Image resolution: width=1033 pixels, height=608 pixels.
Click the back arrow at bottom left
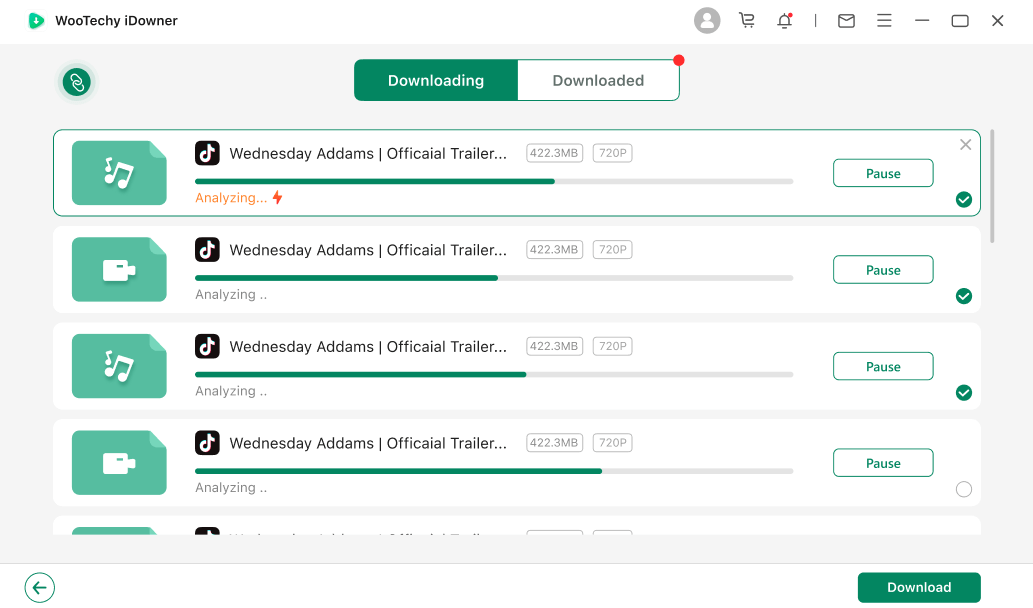pos(40,587)
